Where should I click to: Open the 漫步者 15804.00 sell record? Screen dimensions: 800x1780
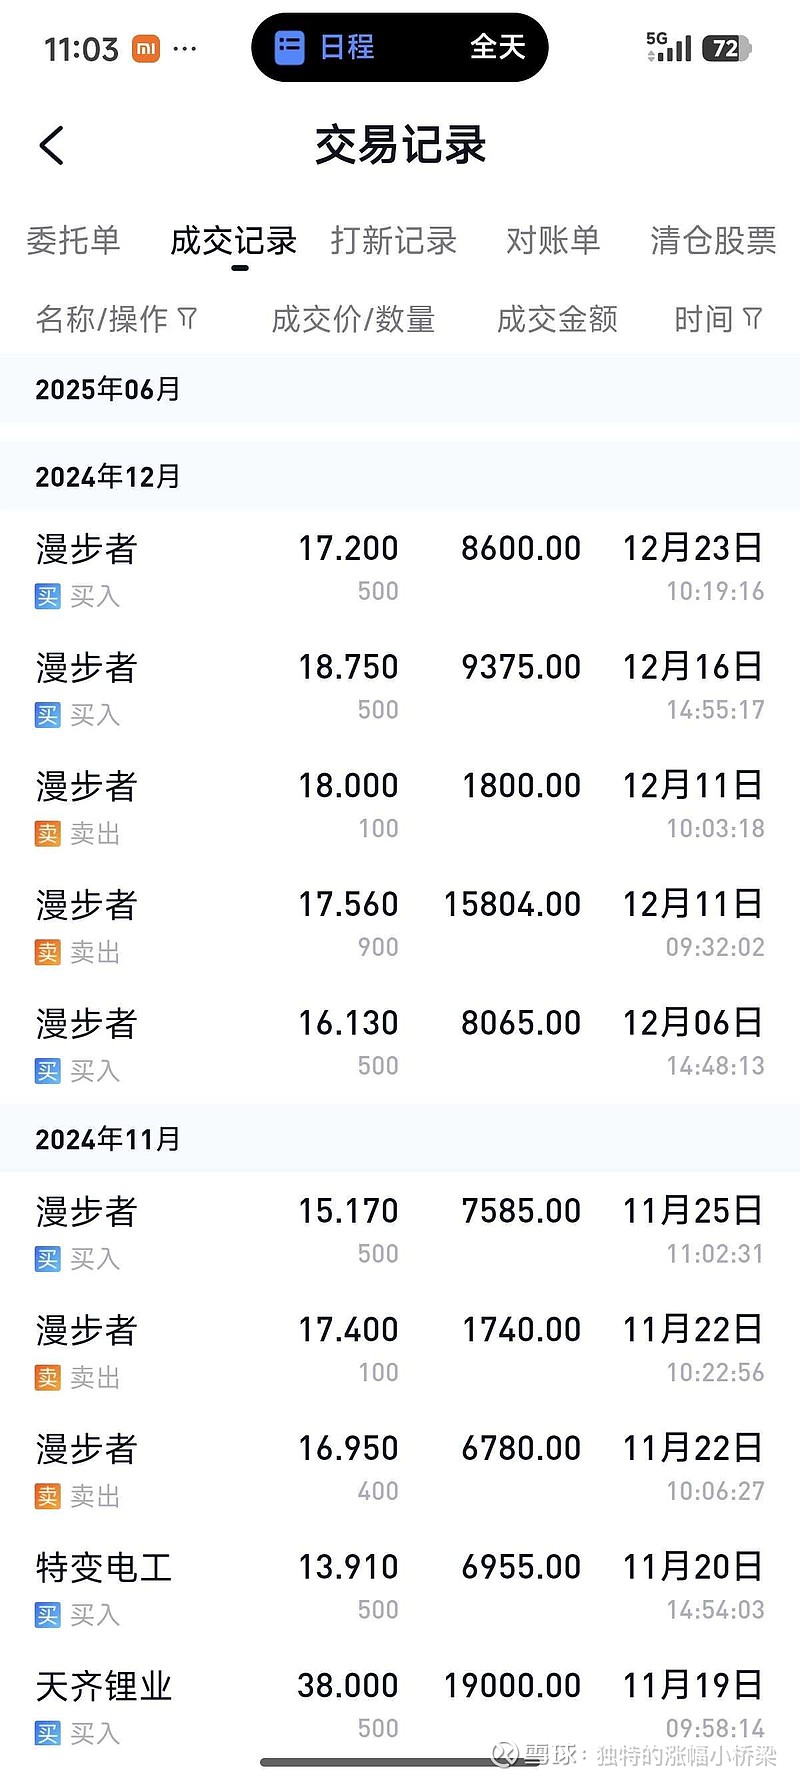pyautogui.click(x=400, y=923)
